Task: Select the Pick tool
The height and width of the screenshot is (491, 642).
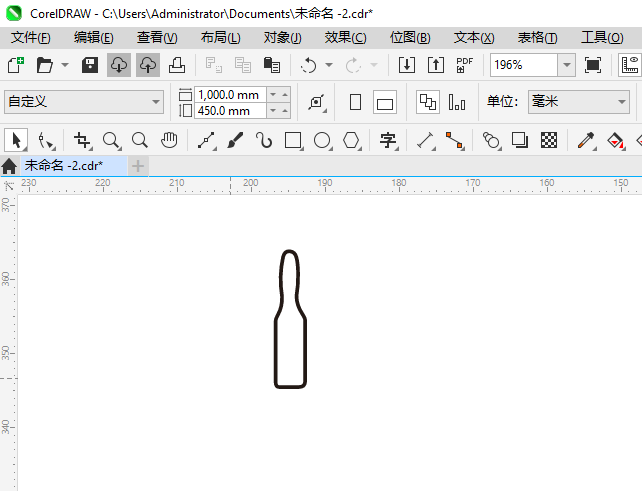Action: coord(16,140)
